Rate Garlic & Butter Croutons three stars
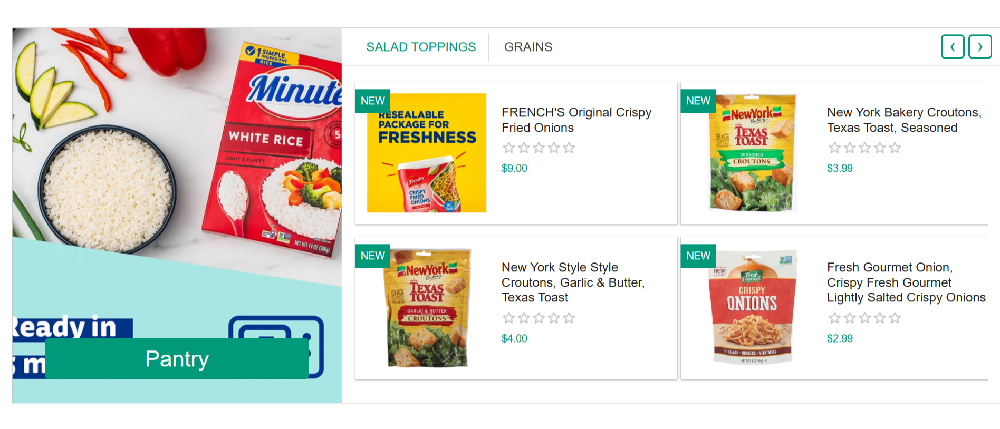 [539, 318]
